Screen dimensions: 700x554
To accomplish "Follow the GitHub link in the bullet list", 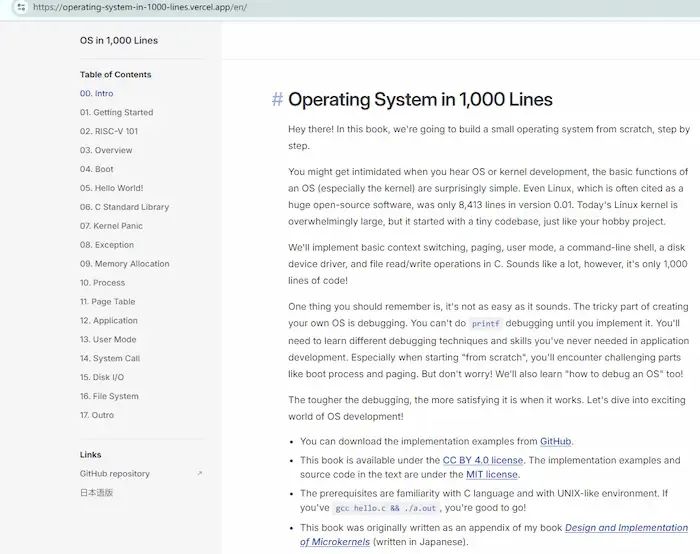I will tap(555, 441).
